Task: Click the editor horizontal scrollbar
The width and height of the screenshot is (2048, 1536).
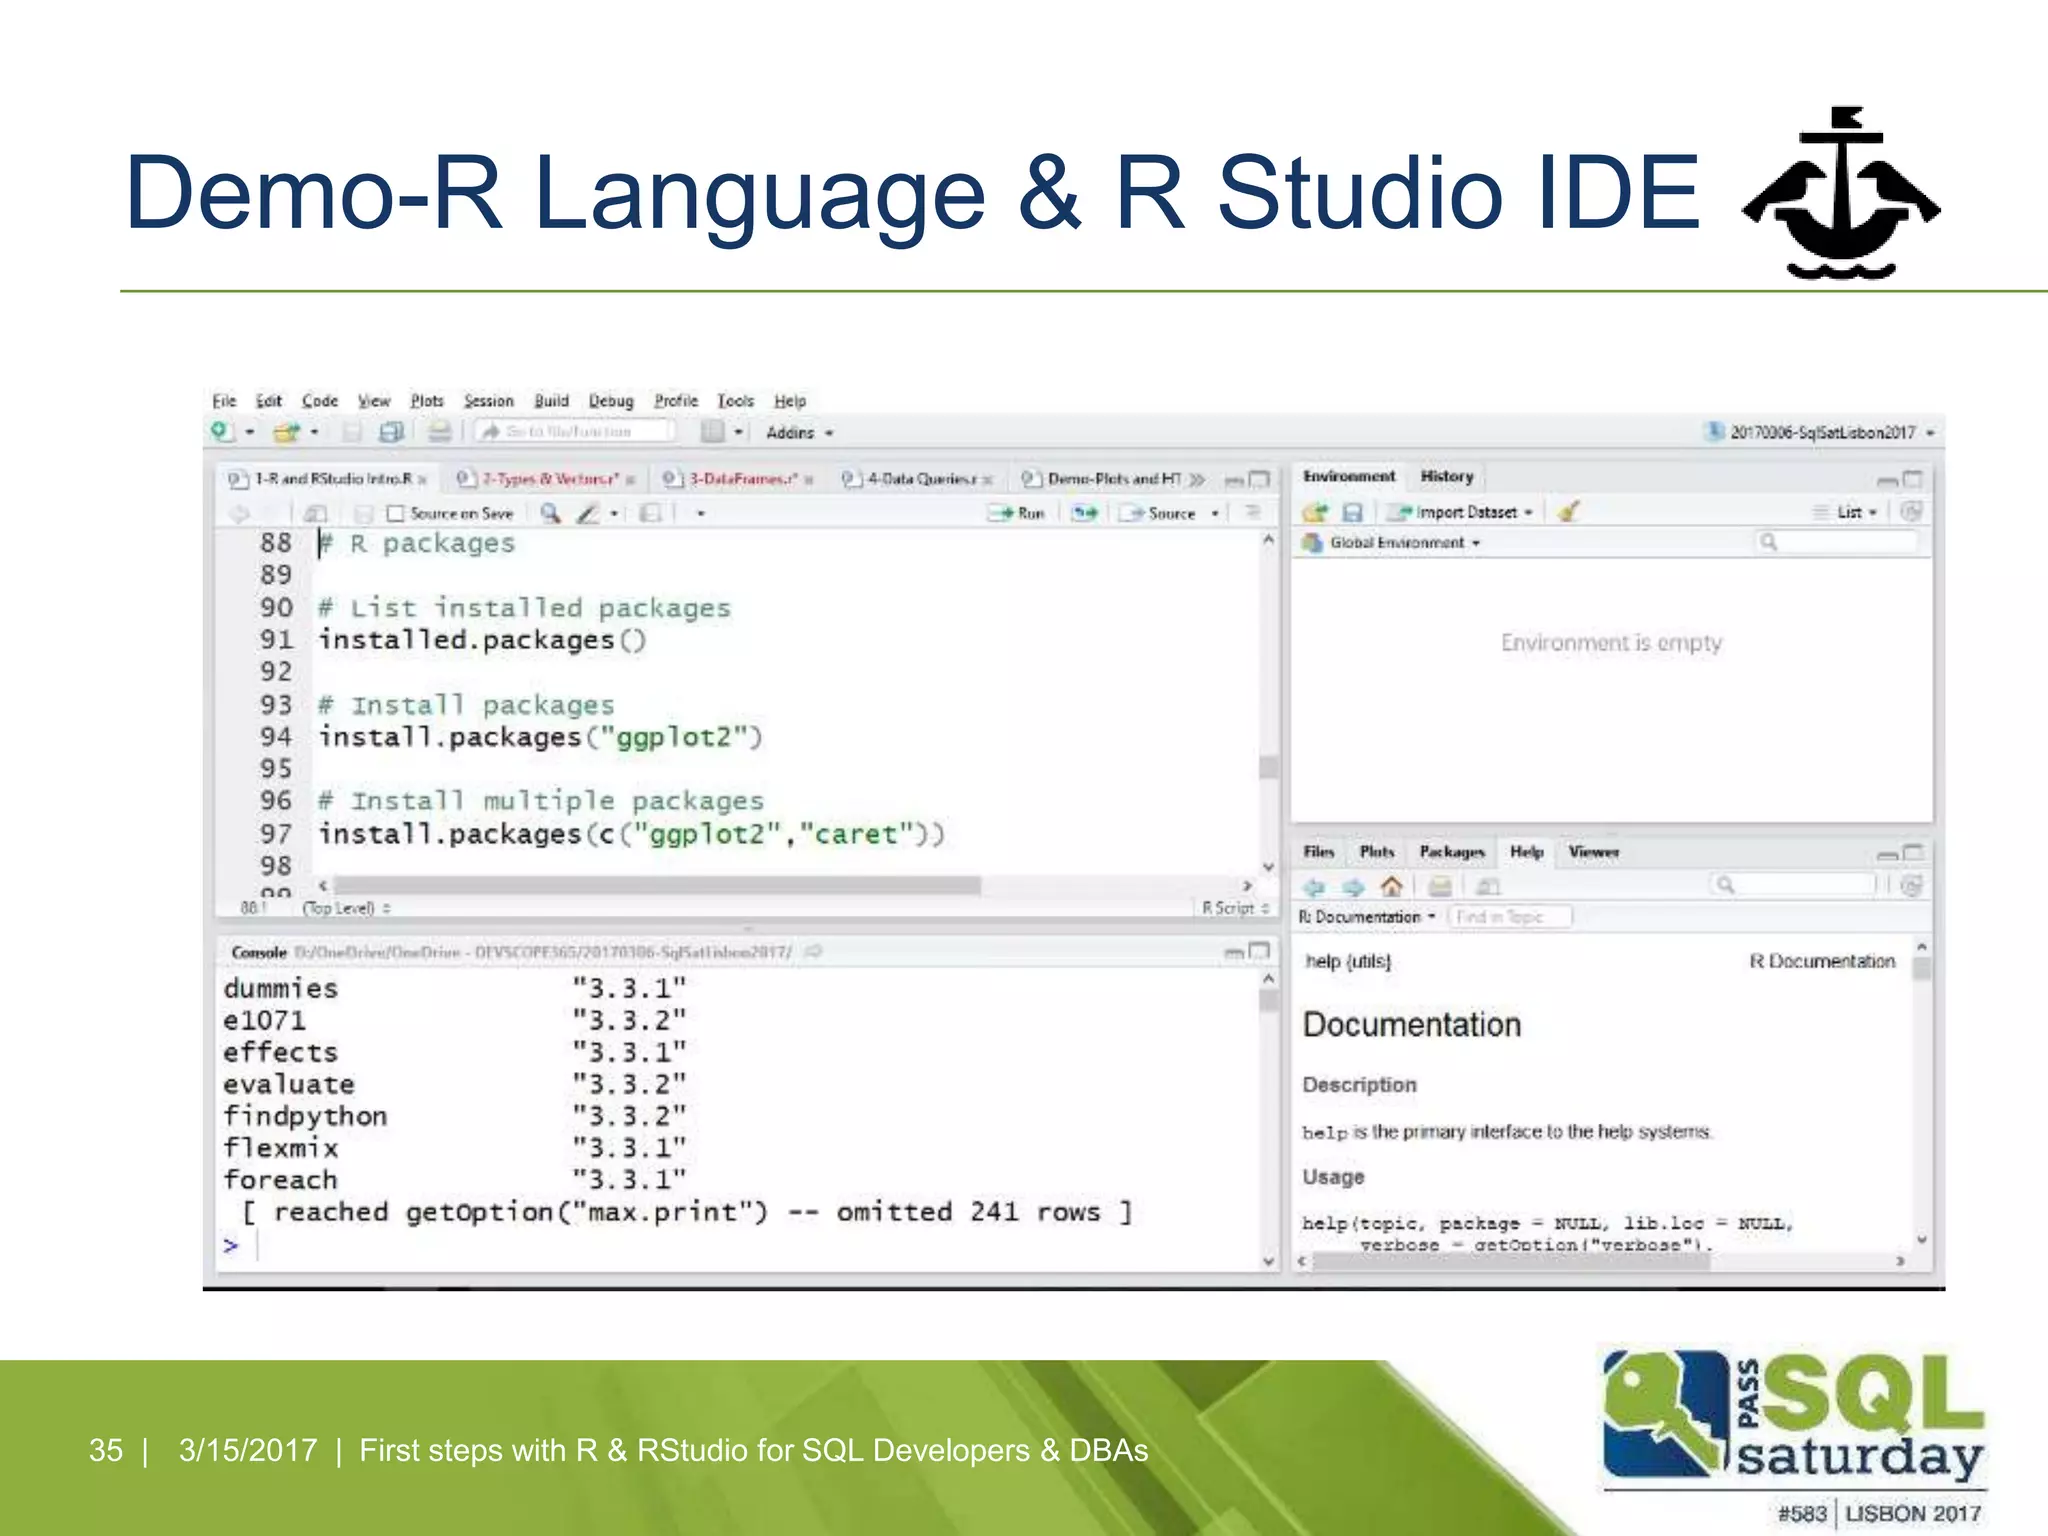Action: click(x=658, y=885)
